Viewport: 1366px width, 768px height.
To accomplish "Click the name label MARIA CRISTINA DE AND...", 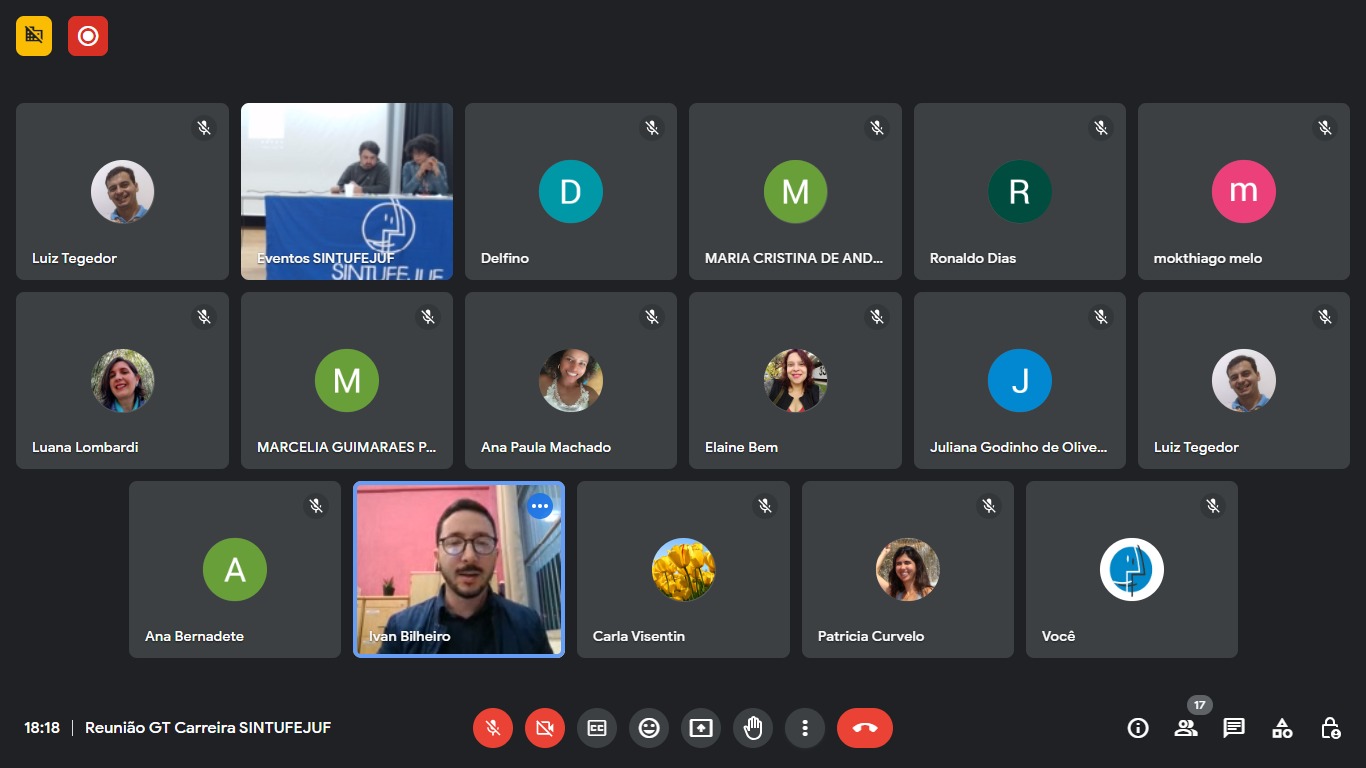I will pos(794,258).
